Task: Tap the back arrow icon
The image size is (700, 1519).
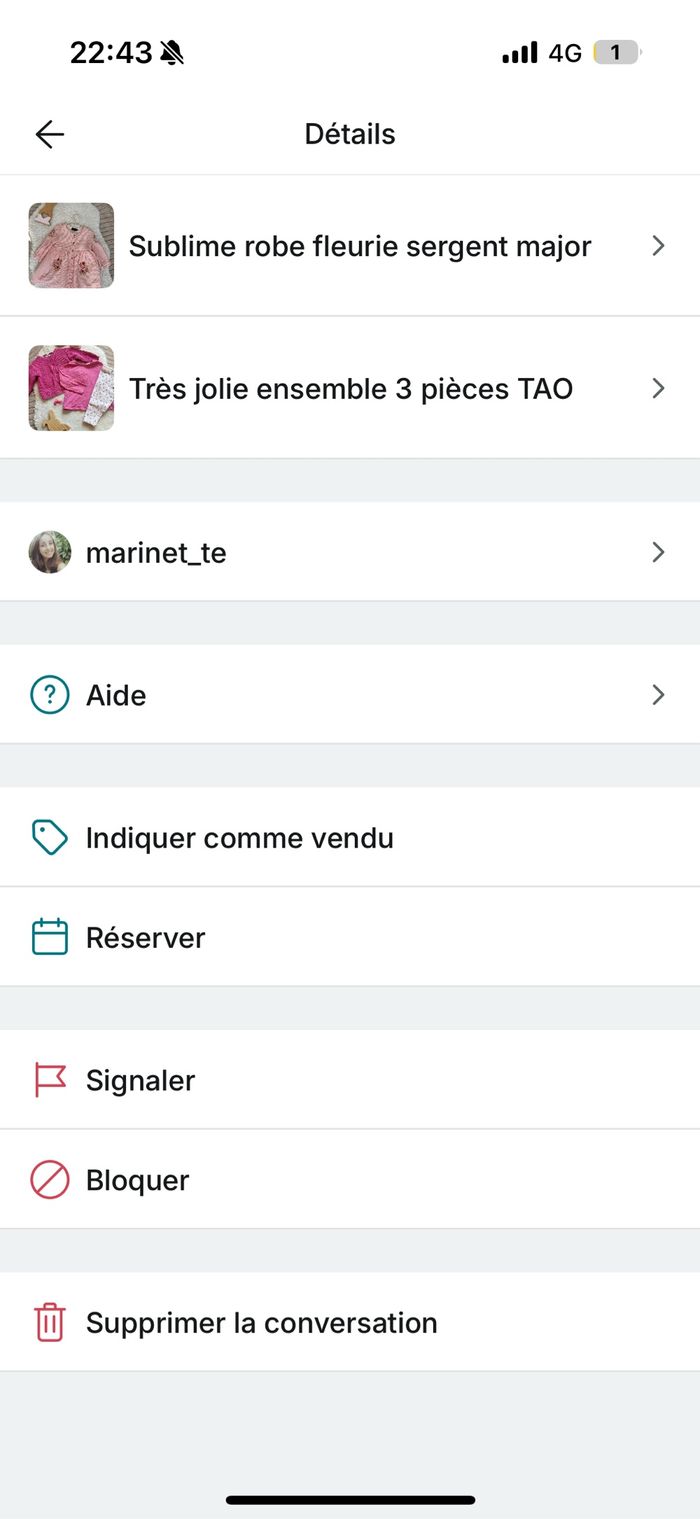Action: 49,134
